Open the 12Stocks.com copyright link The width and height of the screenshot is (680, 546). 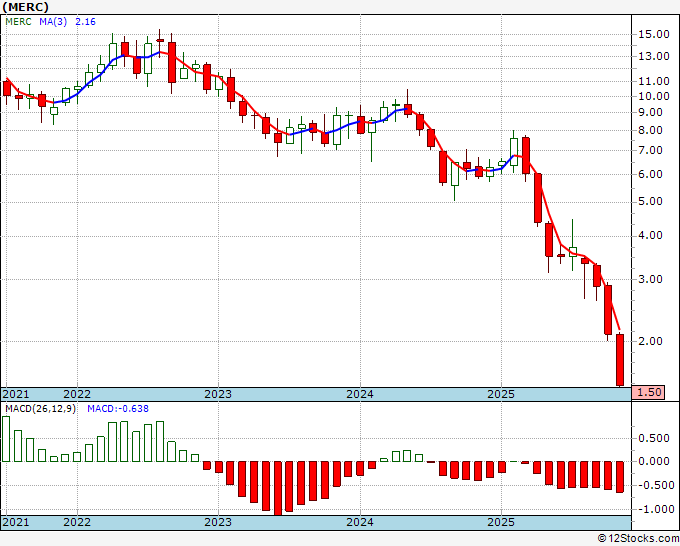638,539
